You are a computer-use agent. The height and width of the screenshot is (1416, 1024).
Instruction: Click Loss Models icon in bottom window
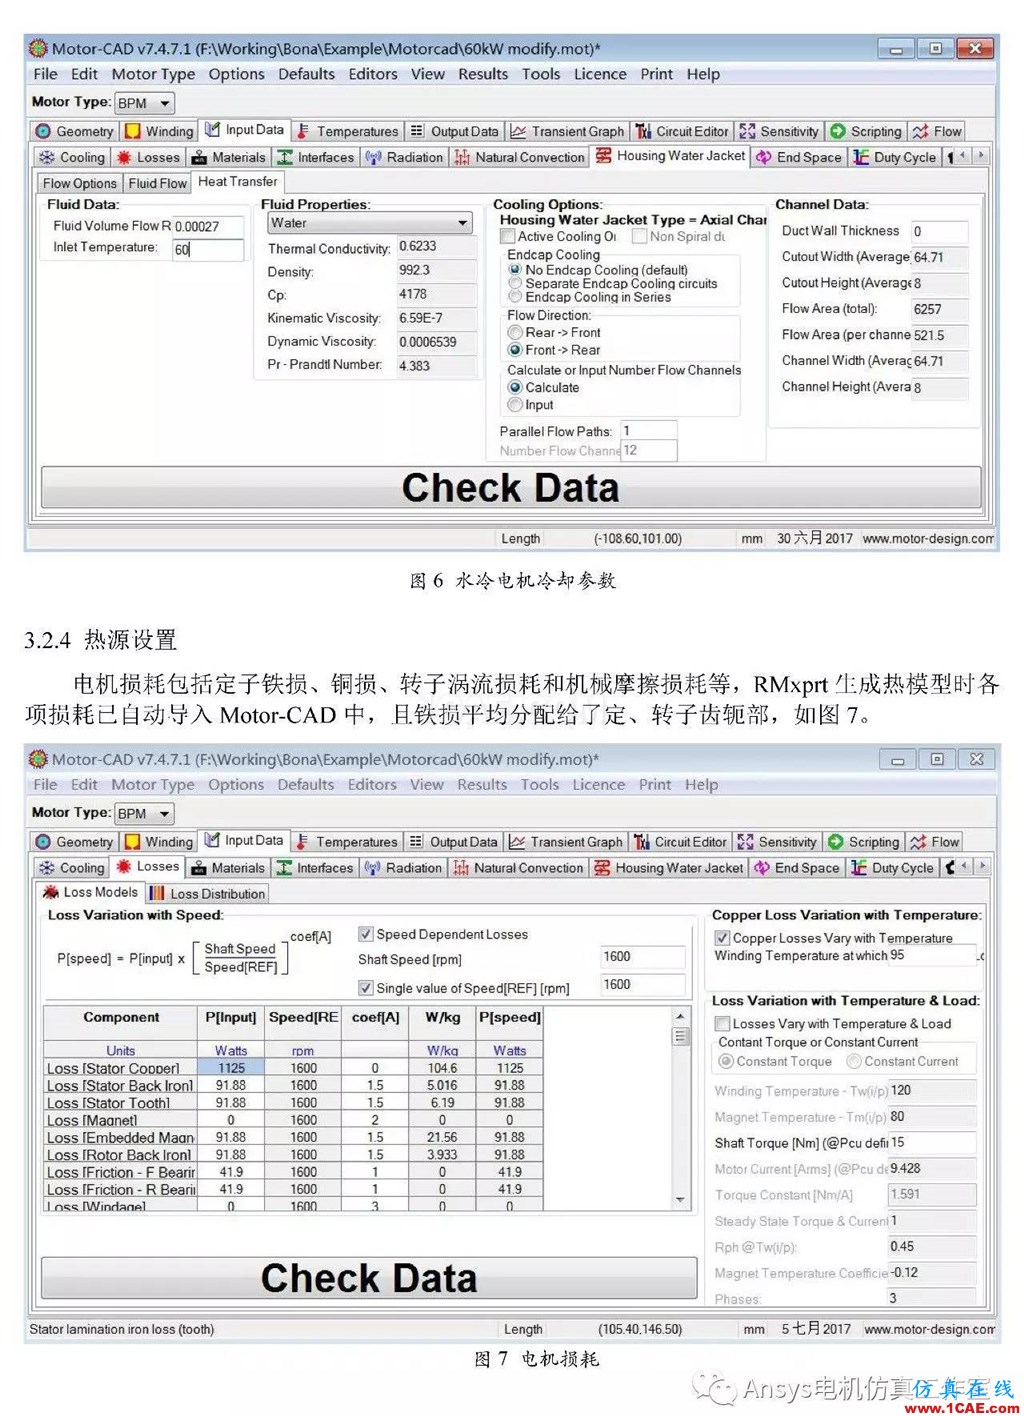[51, 892]
